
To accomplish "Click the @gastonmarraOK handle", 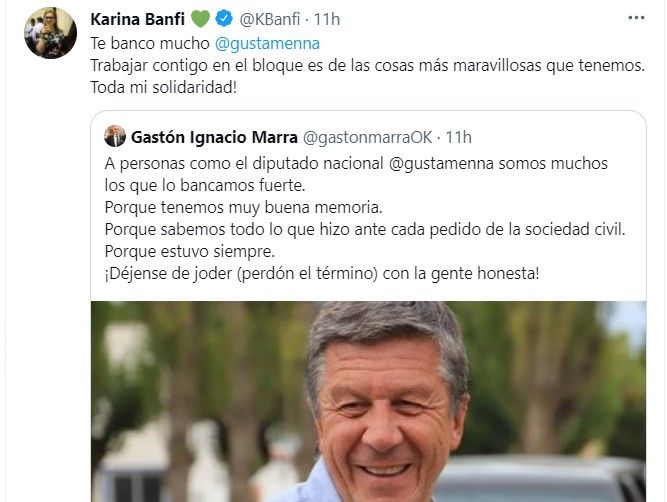I will point(367,137).
